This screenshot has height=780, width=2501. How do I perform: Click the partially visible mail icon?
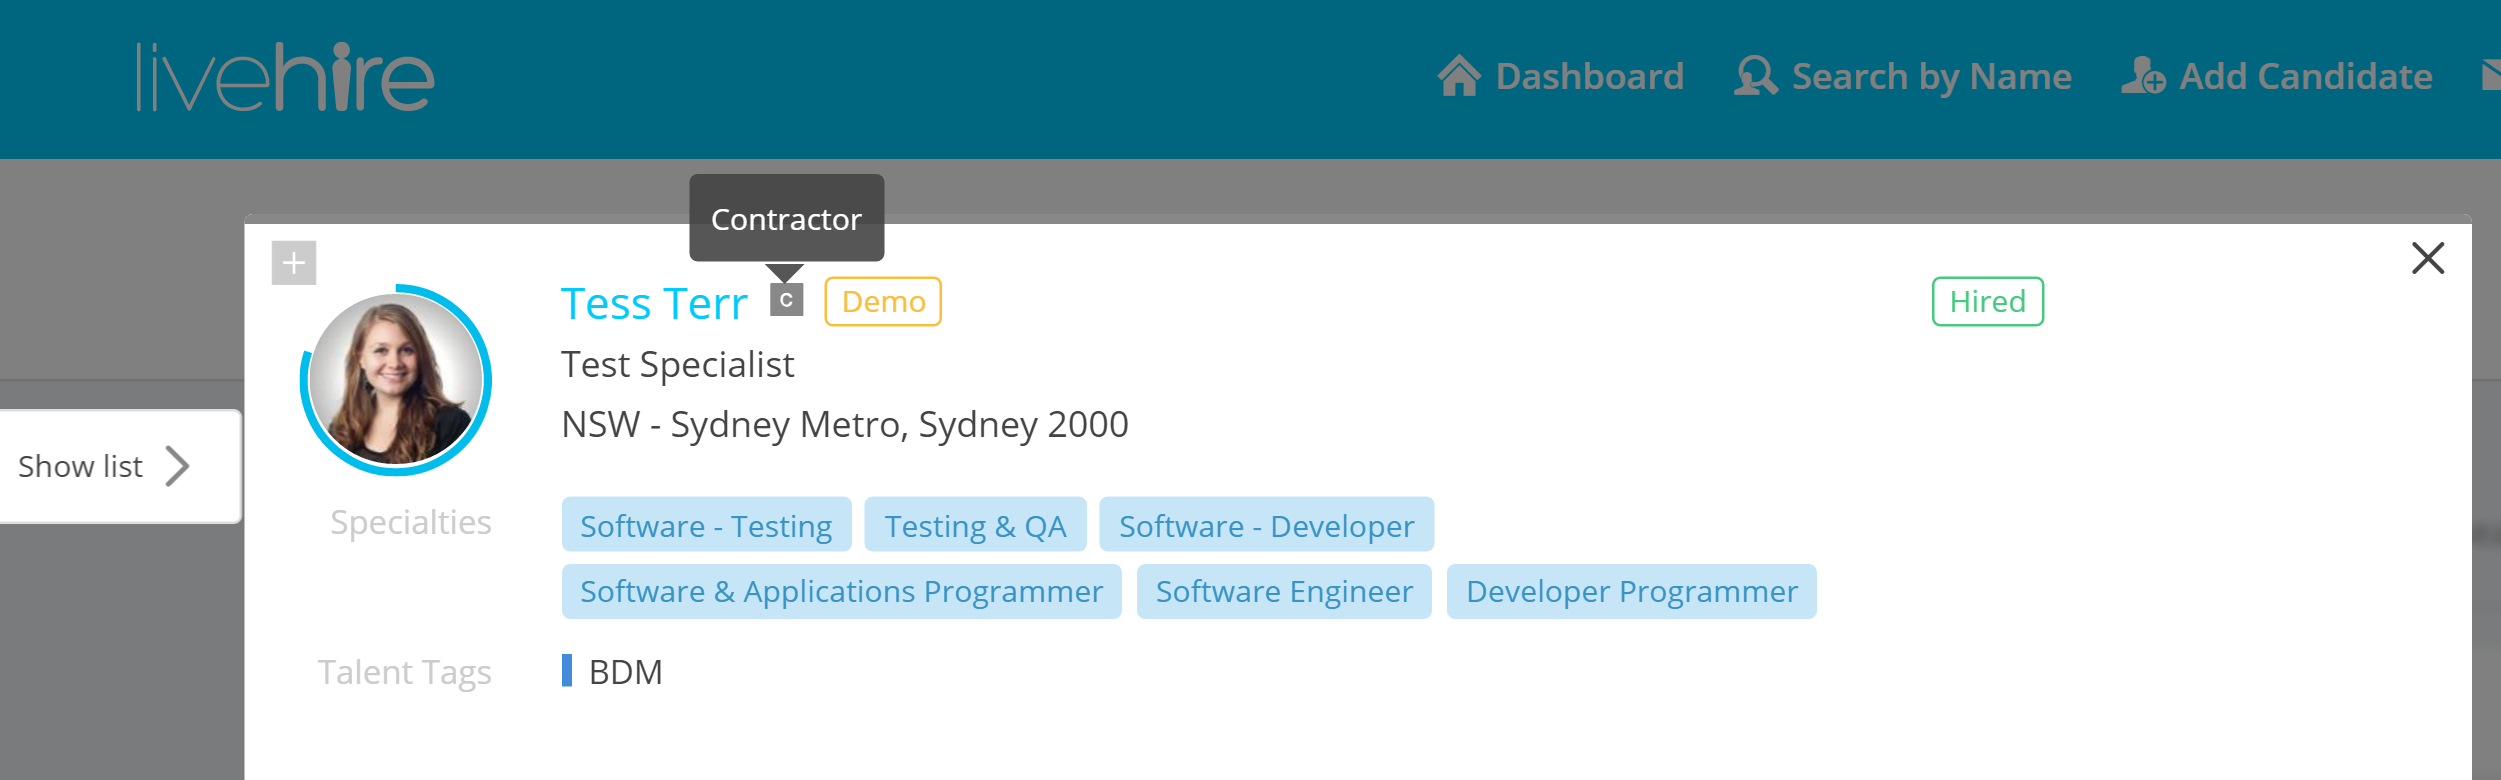[2490, 76]
